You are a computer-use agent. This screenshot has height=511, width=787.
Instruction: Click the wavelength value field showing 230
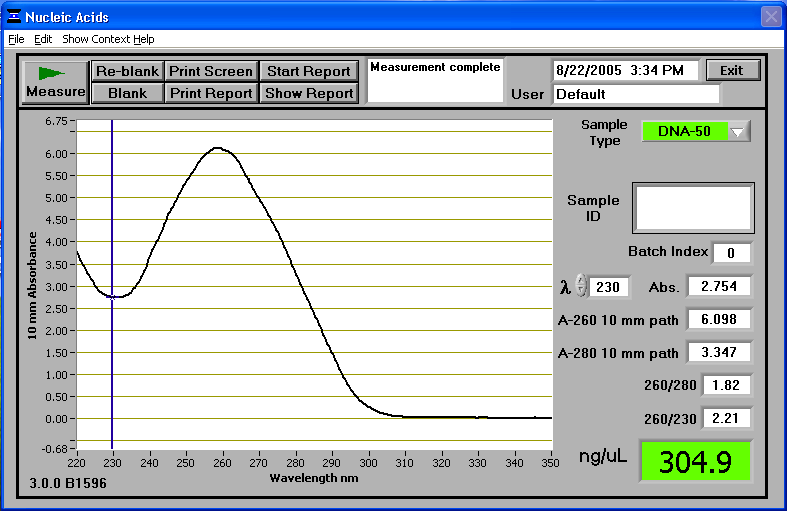tap(609, 287)
